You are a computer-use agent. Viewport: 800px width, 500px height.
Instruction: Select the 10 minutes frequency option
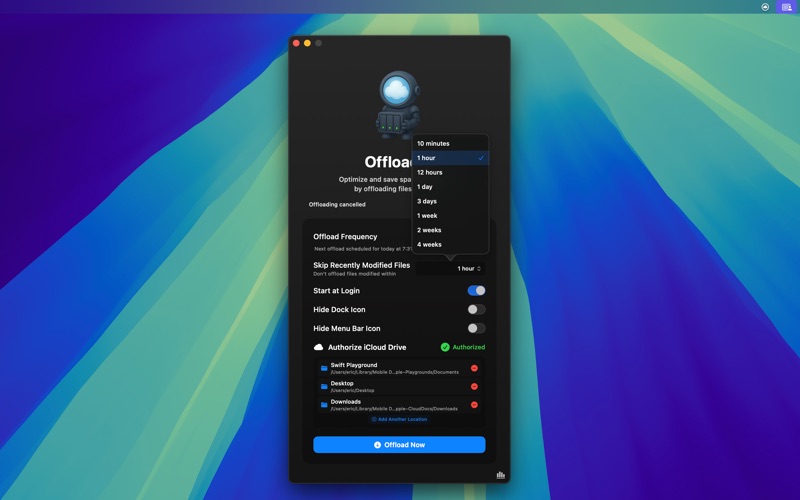pos(450,143)
